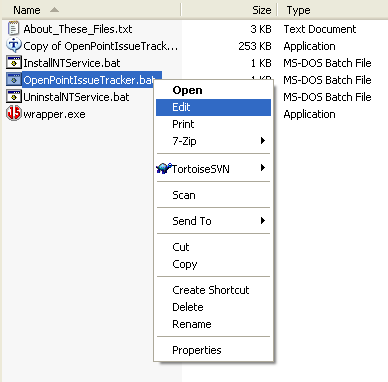388x382 pixels.
Task: Select the InstallNTService.bat batch file icon
Action: click(x=14, y=63)
